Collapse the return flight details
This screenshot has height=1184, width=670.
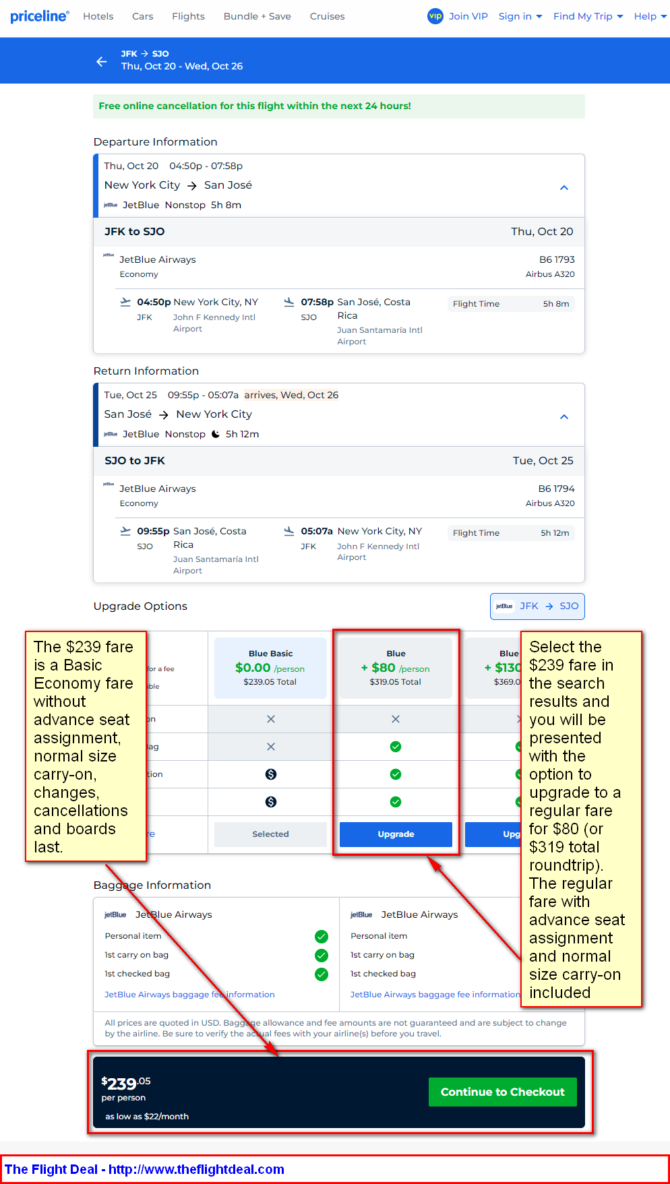[x=563, y=417]
